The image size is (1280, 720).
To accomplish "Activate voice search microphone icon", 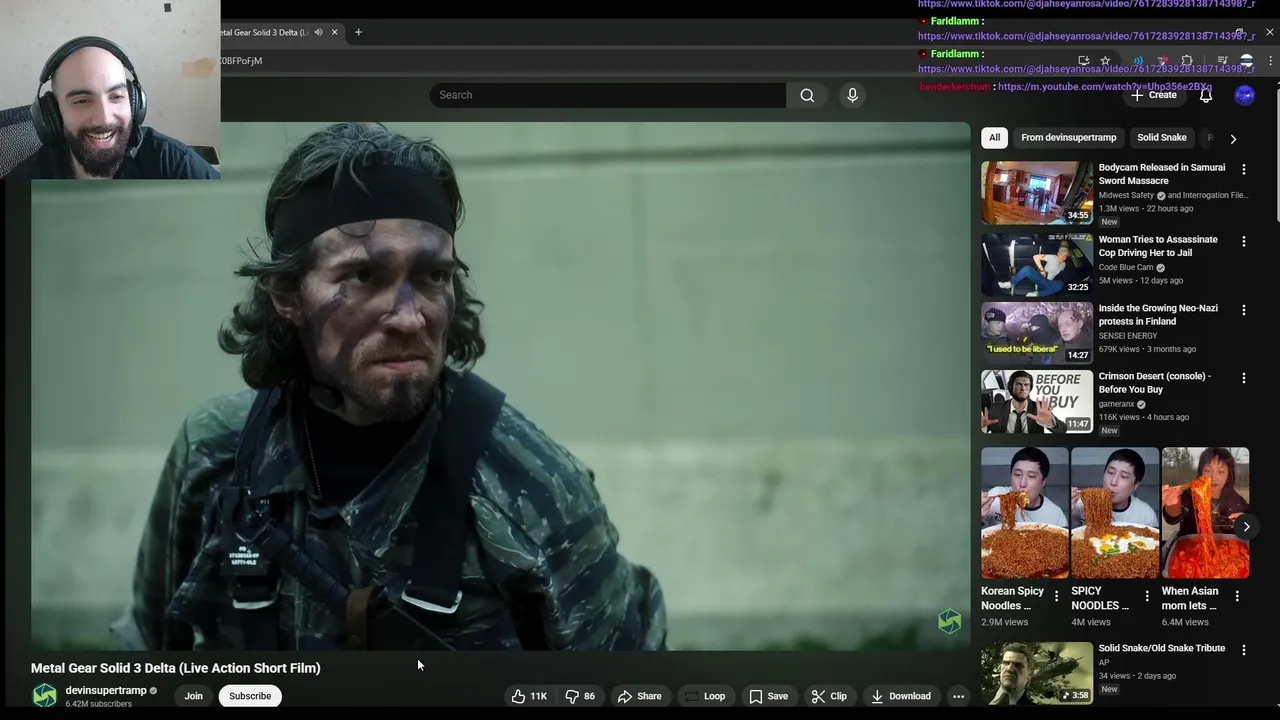I will [x=852, y=95].
